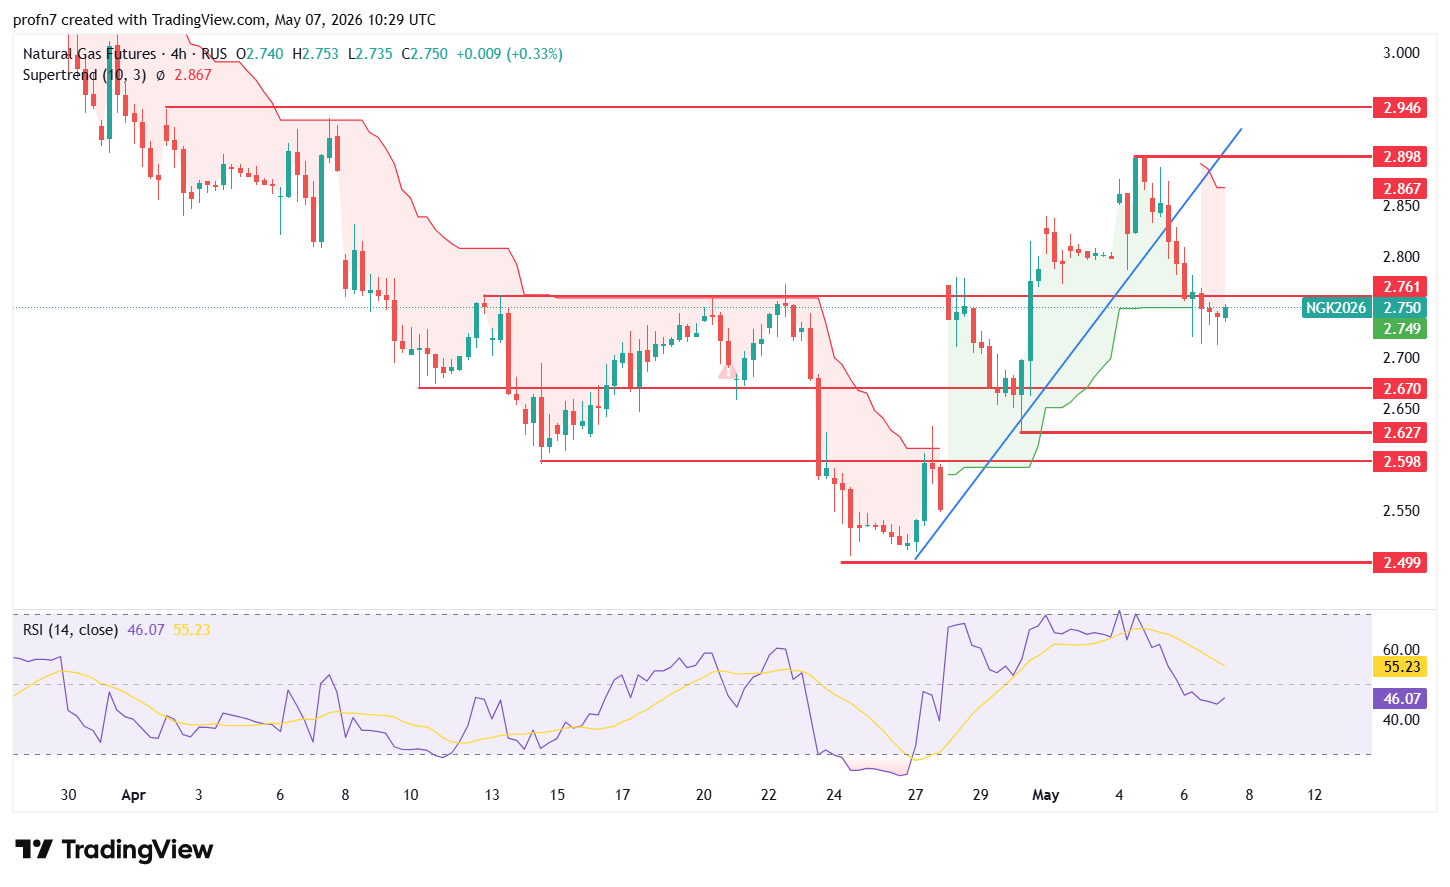This screenshot has height=887, width=1450.
Task: Click the Apr label on the date axis
Action: point(133,795)
